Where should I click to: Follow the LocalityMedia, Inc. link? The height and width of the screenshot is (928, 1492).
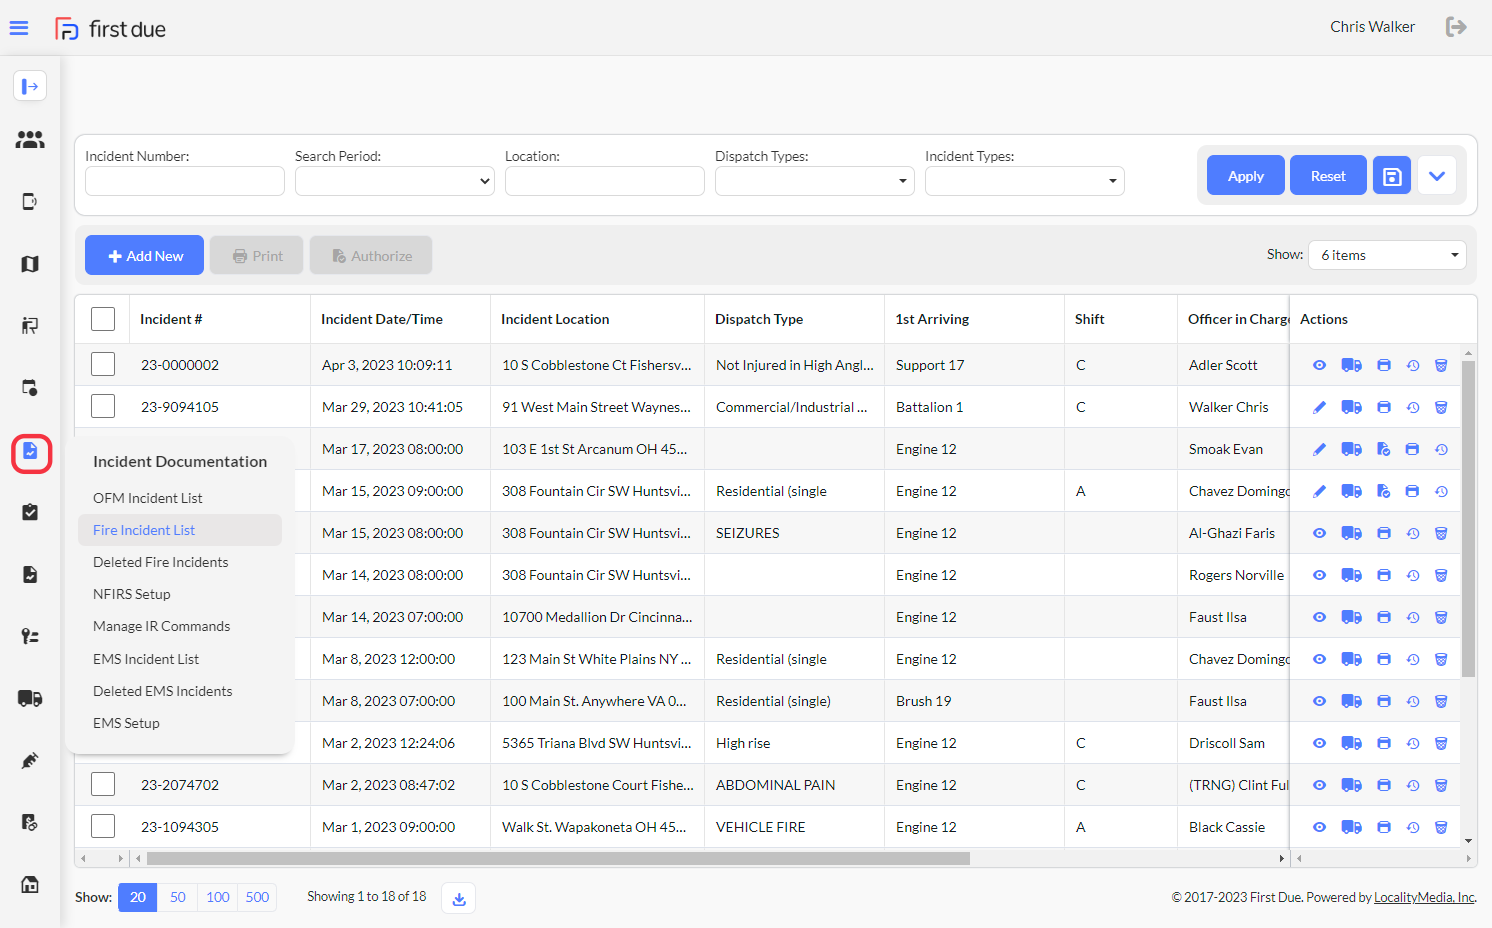(x=1425, y=898)
